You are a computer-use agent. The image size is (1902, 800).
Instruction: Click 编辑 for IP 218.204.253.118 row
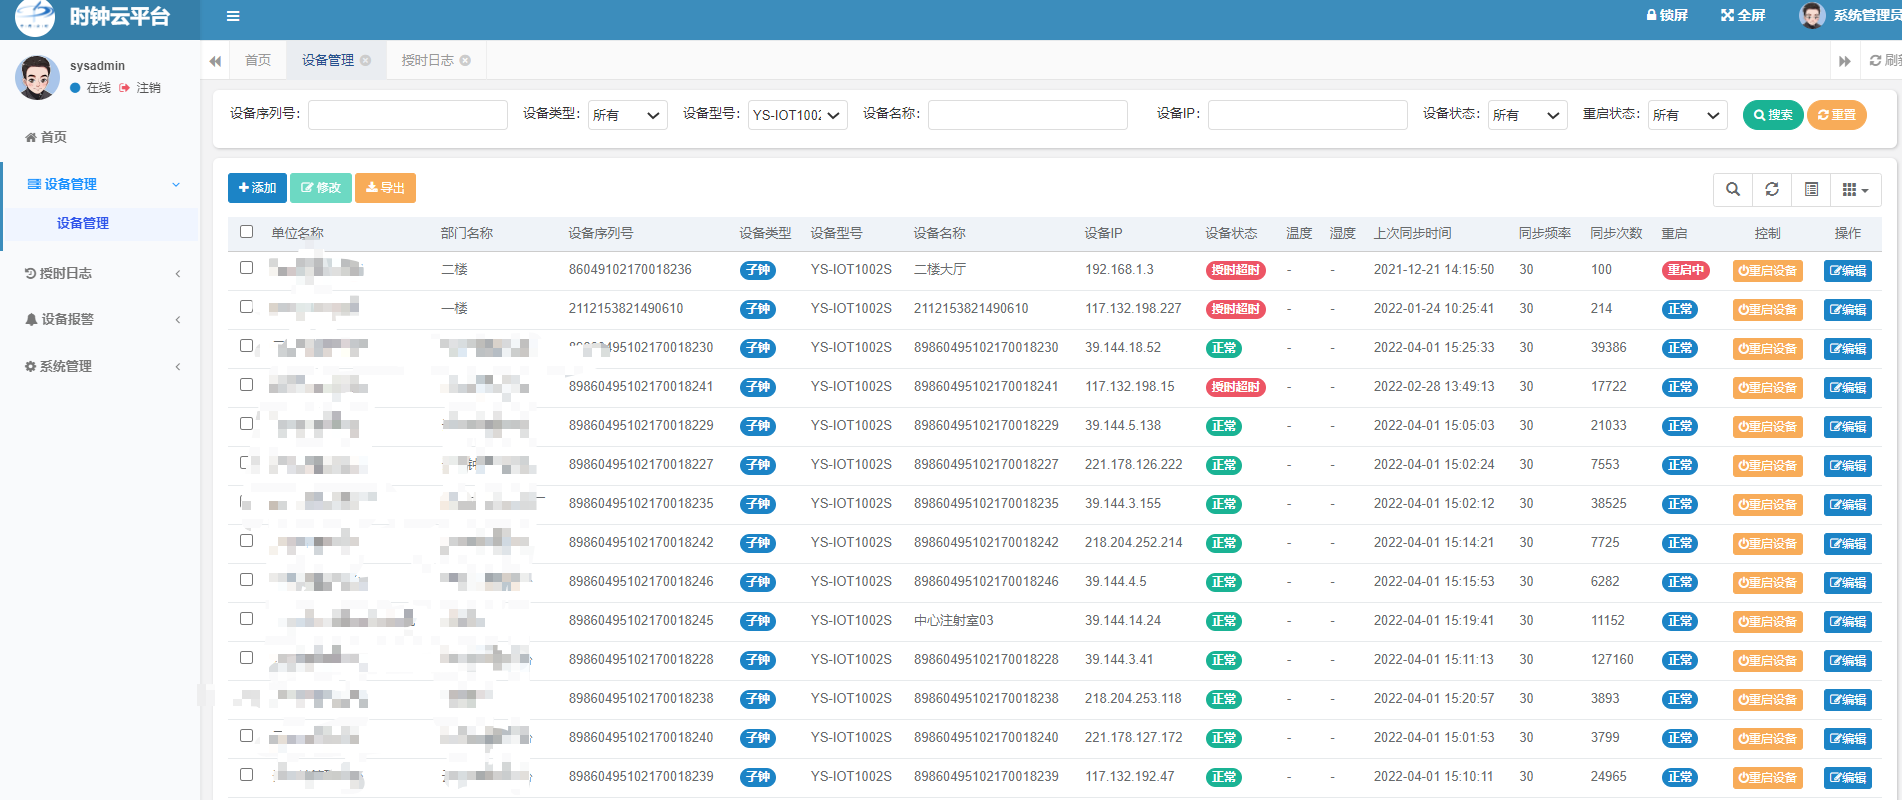1848,700
